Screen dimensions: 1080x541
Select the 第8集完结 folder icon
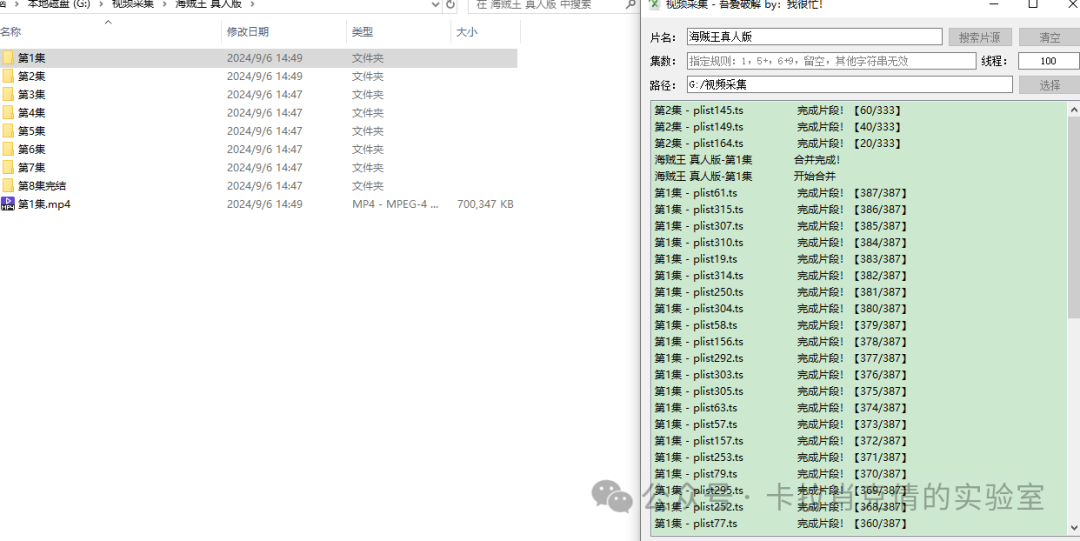[x=8, y=185]
